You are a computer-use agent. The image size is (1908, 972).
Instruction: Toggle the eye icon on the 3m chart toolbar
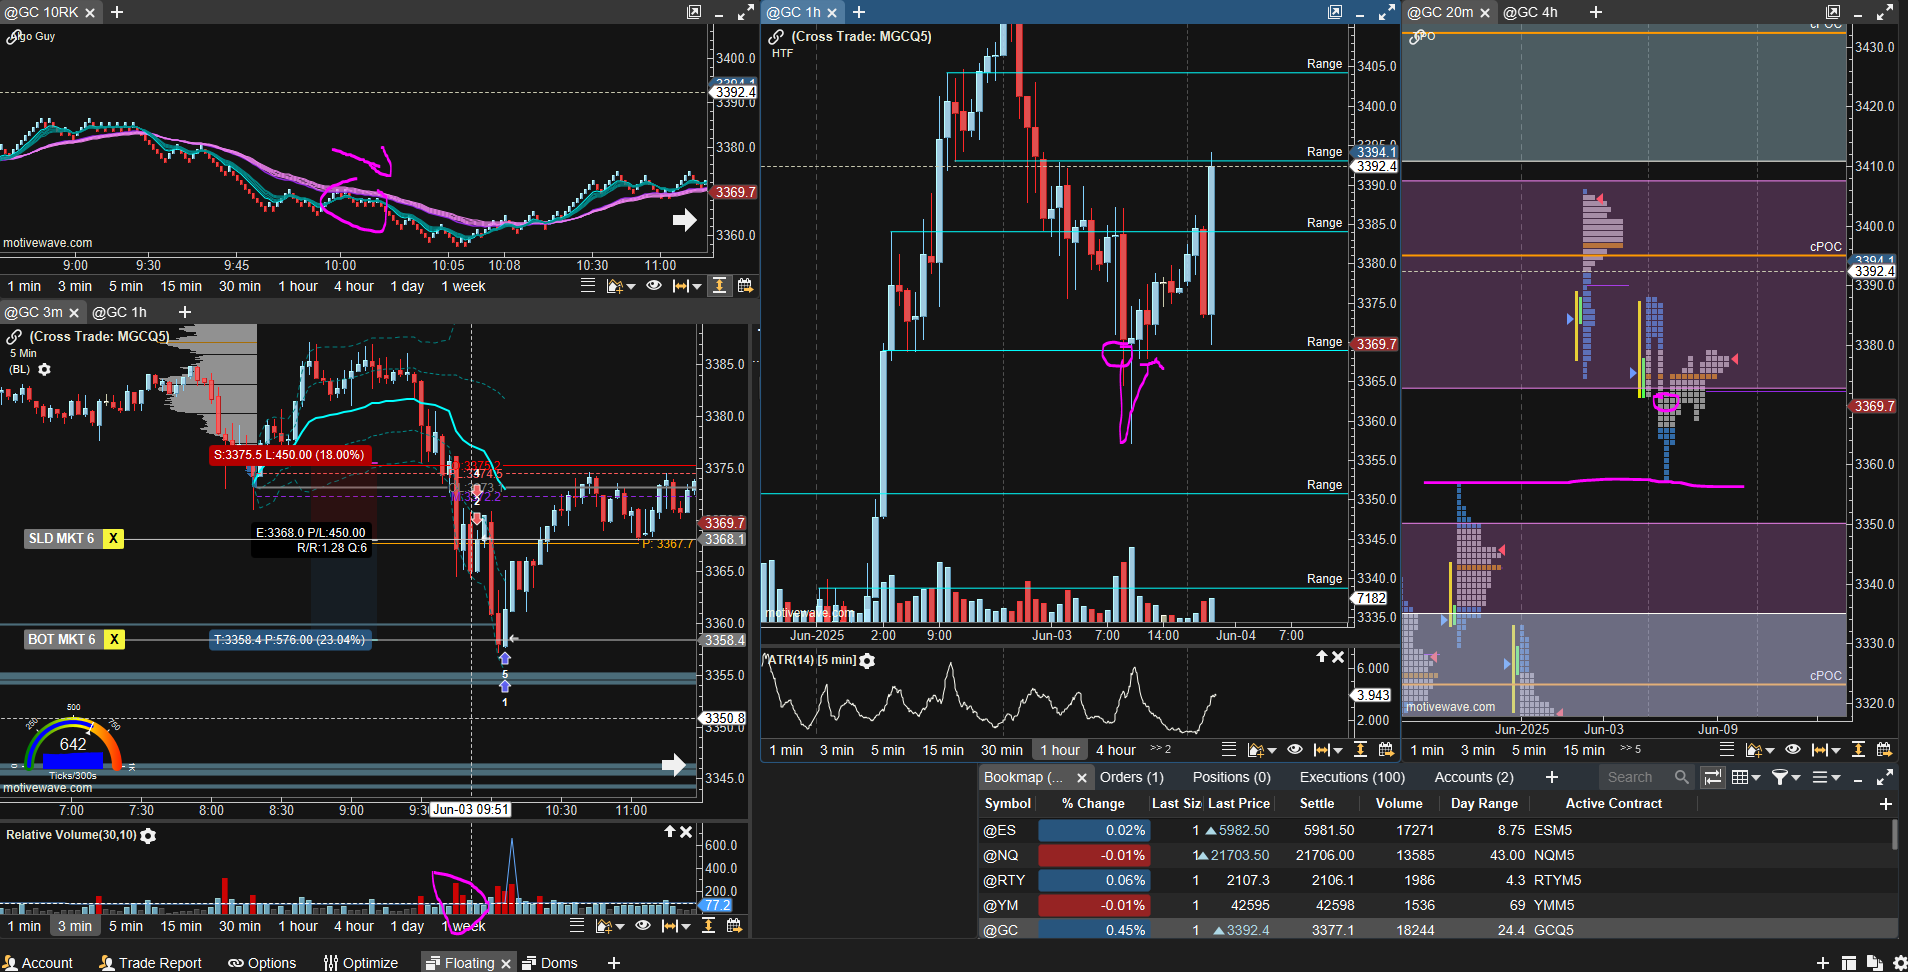point(643,926)
